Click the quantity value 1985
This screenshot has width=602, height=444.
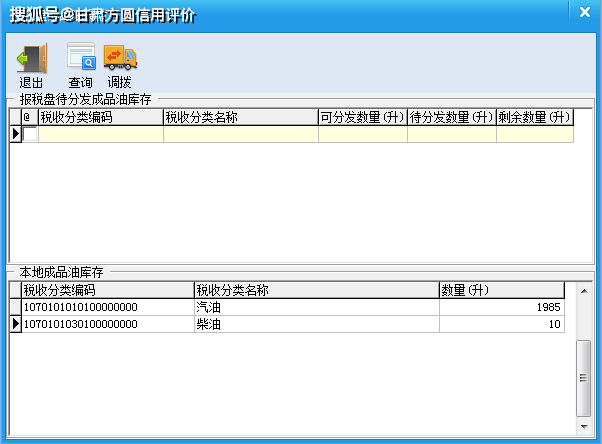pyautogui.click(x=548, y=307)
